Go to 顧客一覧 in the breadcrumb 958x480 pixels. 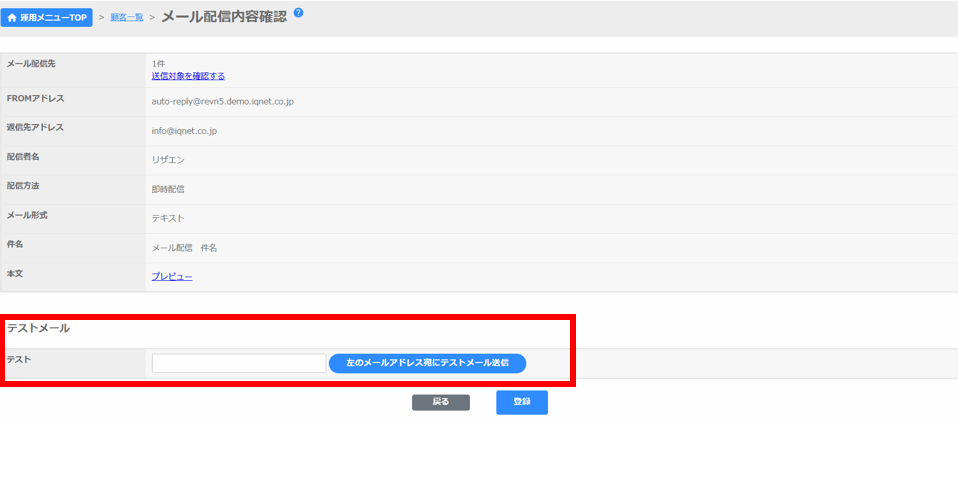click(126, 17)
